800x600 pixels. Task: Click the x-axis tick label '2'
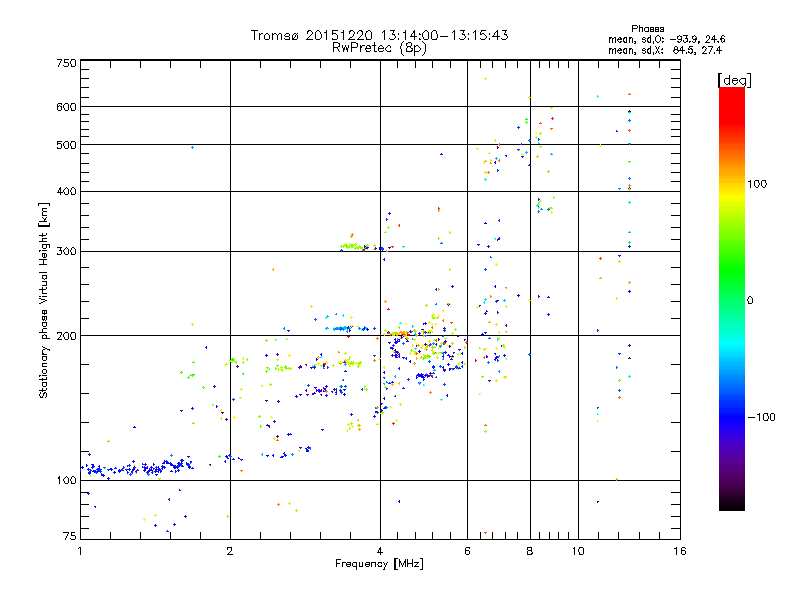[230, 551]
